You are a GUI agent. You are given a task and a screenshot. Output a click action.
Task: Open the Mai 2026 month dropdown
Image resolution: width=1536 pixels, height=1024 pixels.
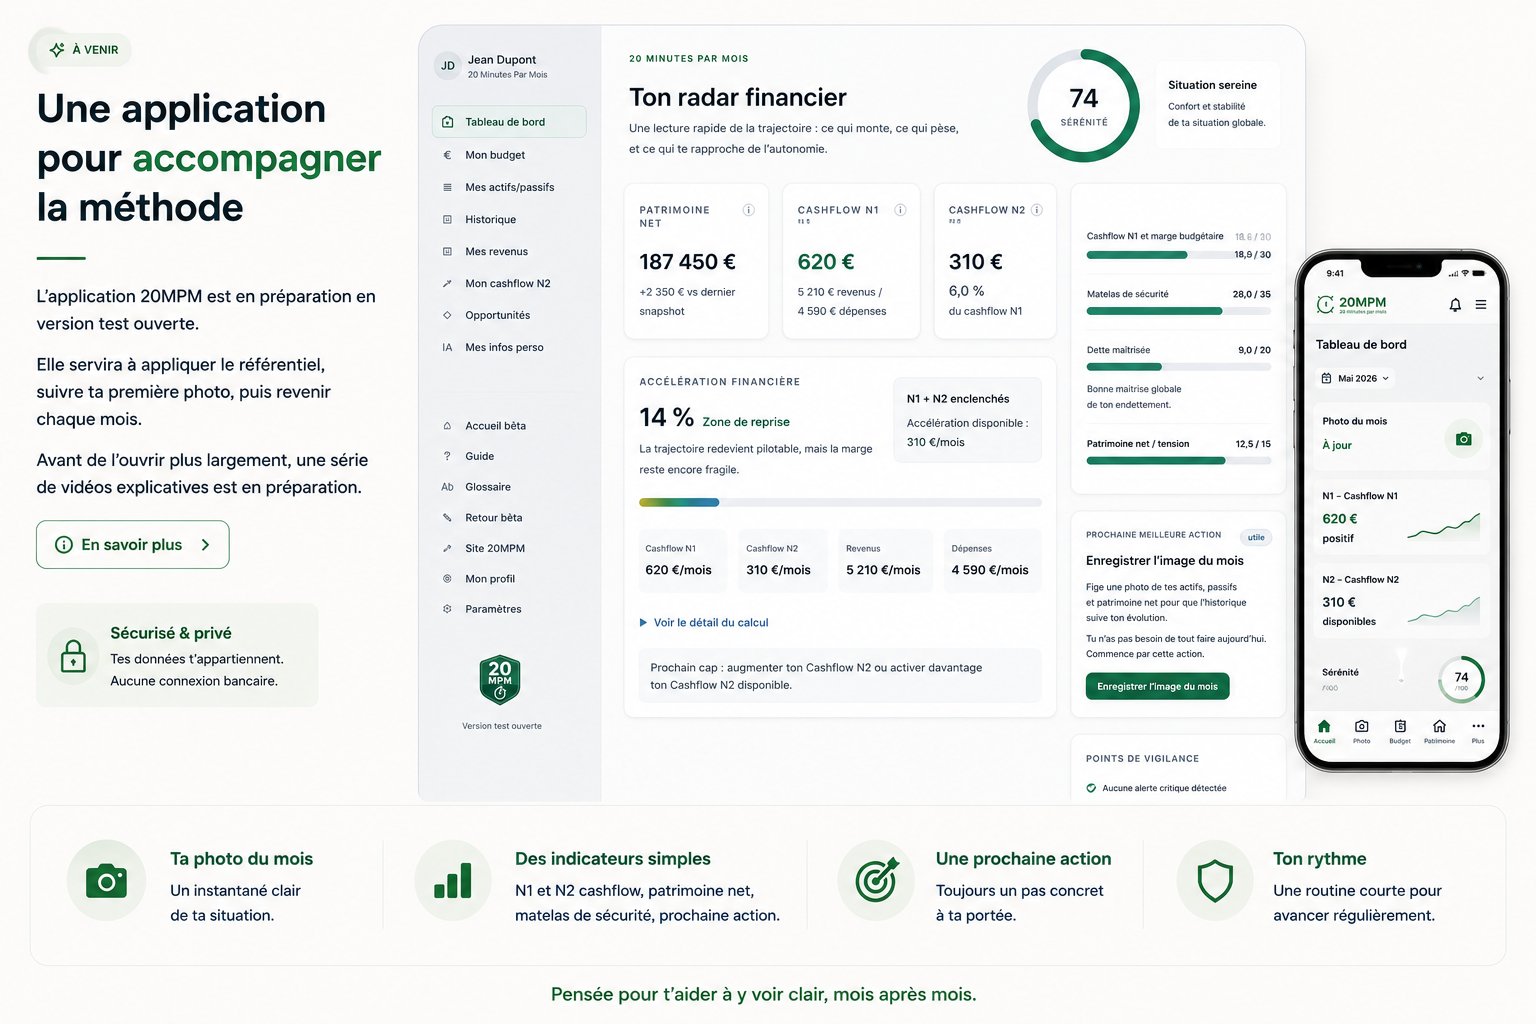coord(1355,379)
